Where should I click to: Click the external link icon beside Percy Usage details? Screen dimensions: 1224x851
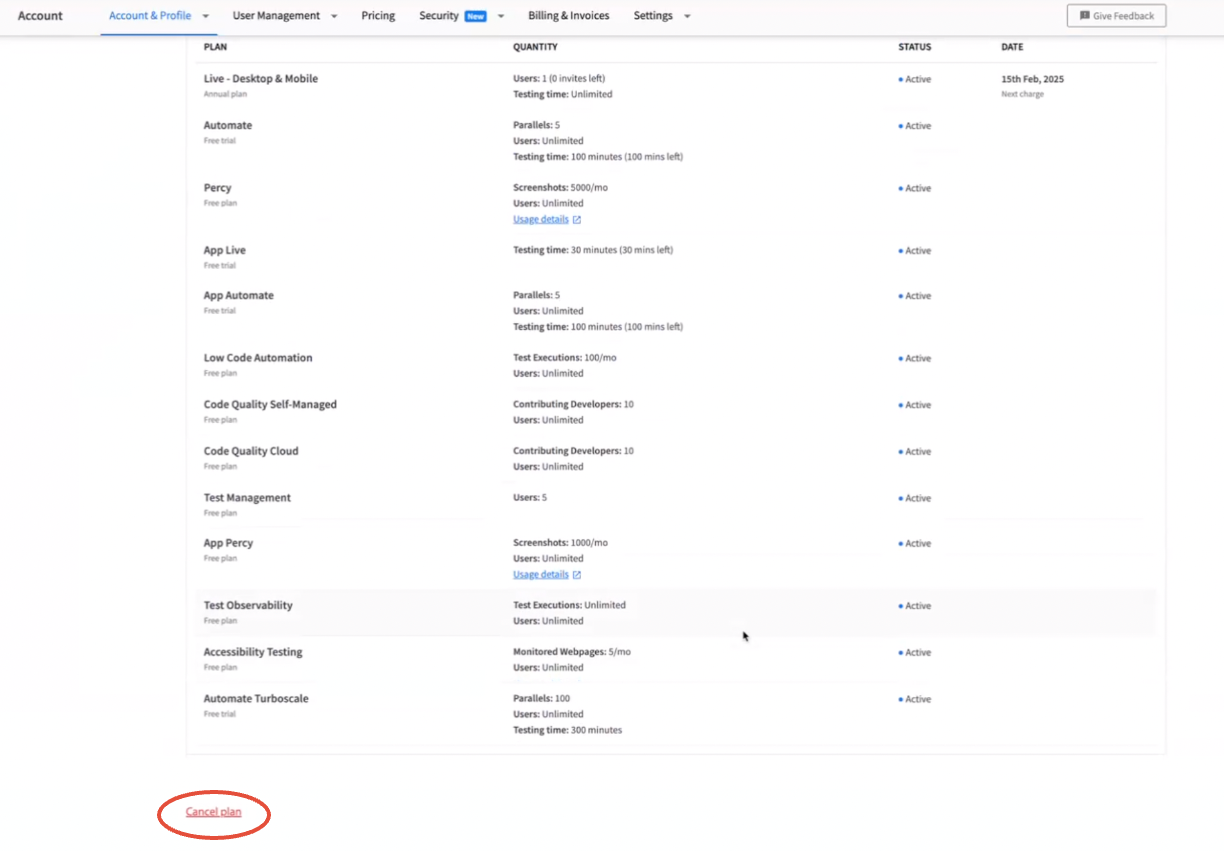(577, 220)
